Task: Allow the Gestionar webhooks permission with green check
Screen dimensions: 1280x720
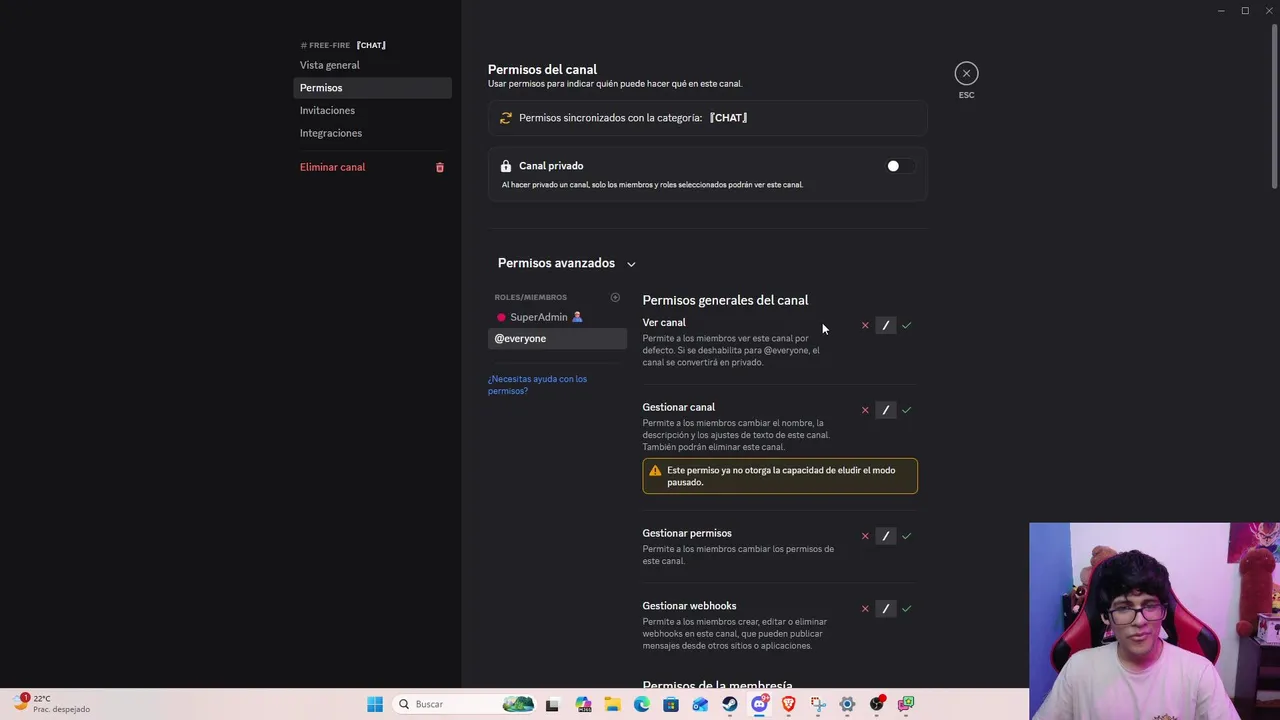Action: point(906,608)
